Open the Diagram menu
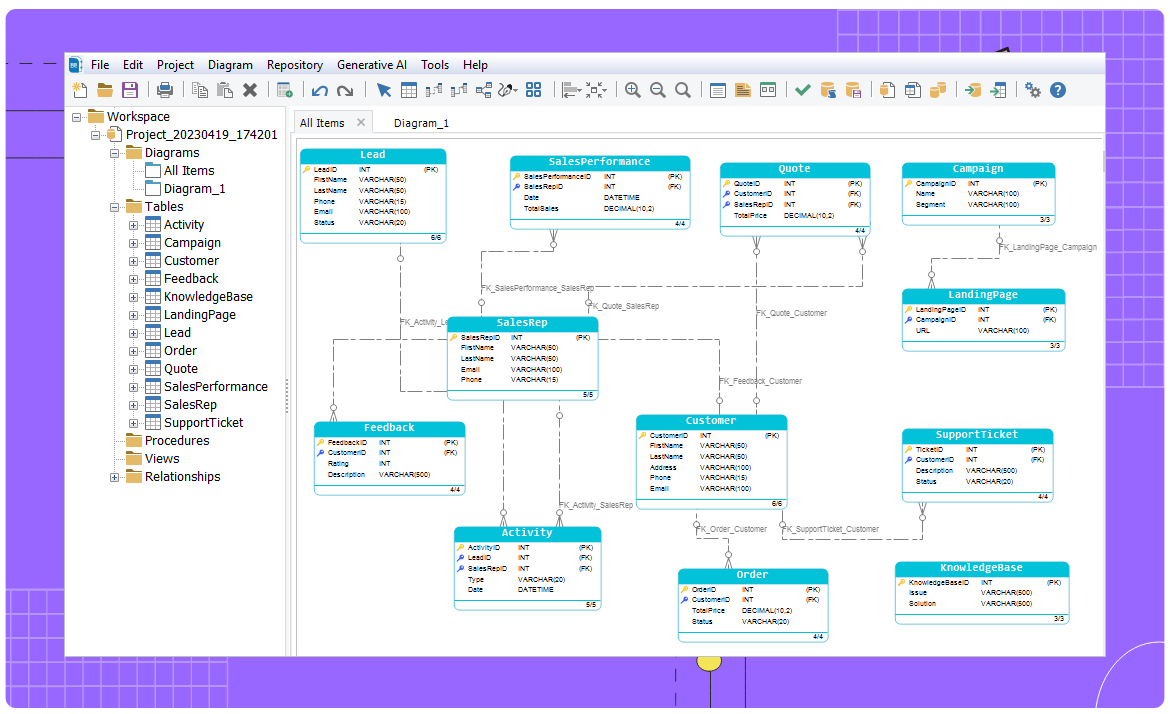Screen dimensions: 1170x714 pos(230,65)
